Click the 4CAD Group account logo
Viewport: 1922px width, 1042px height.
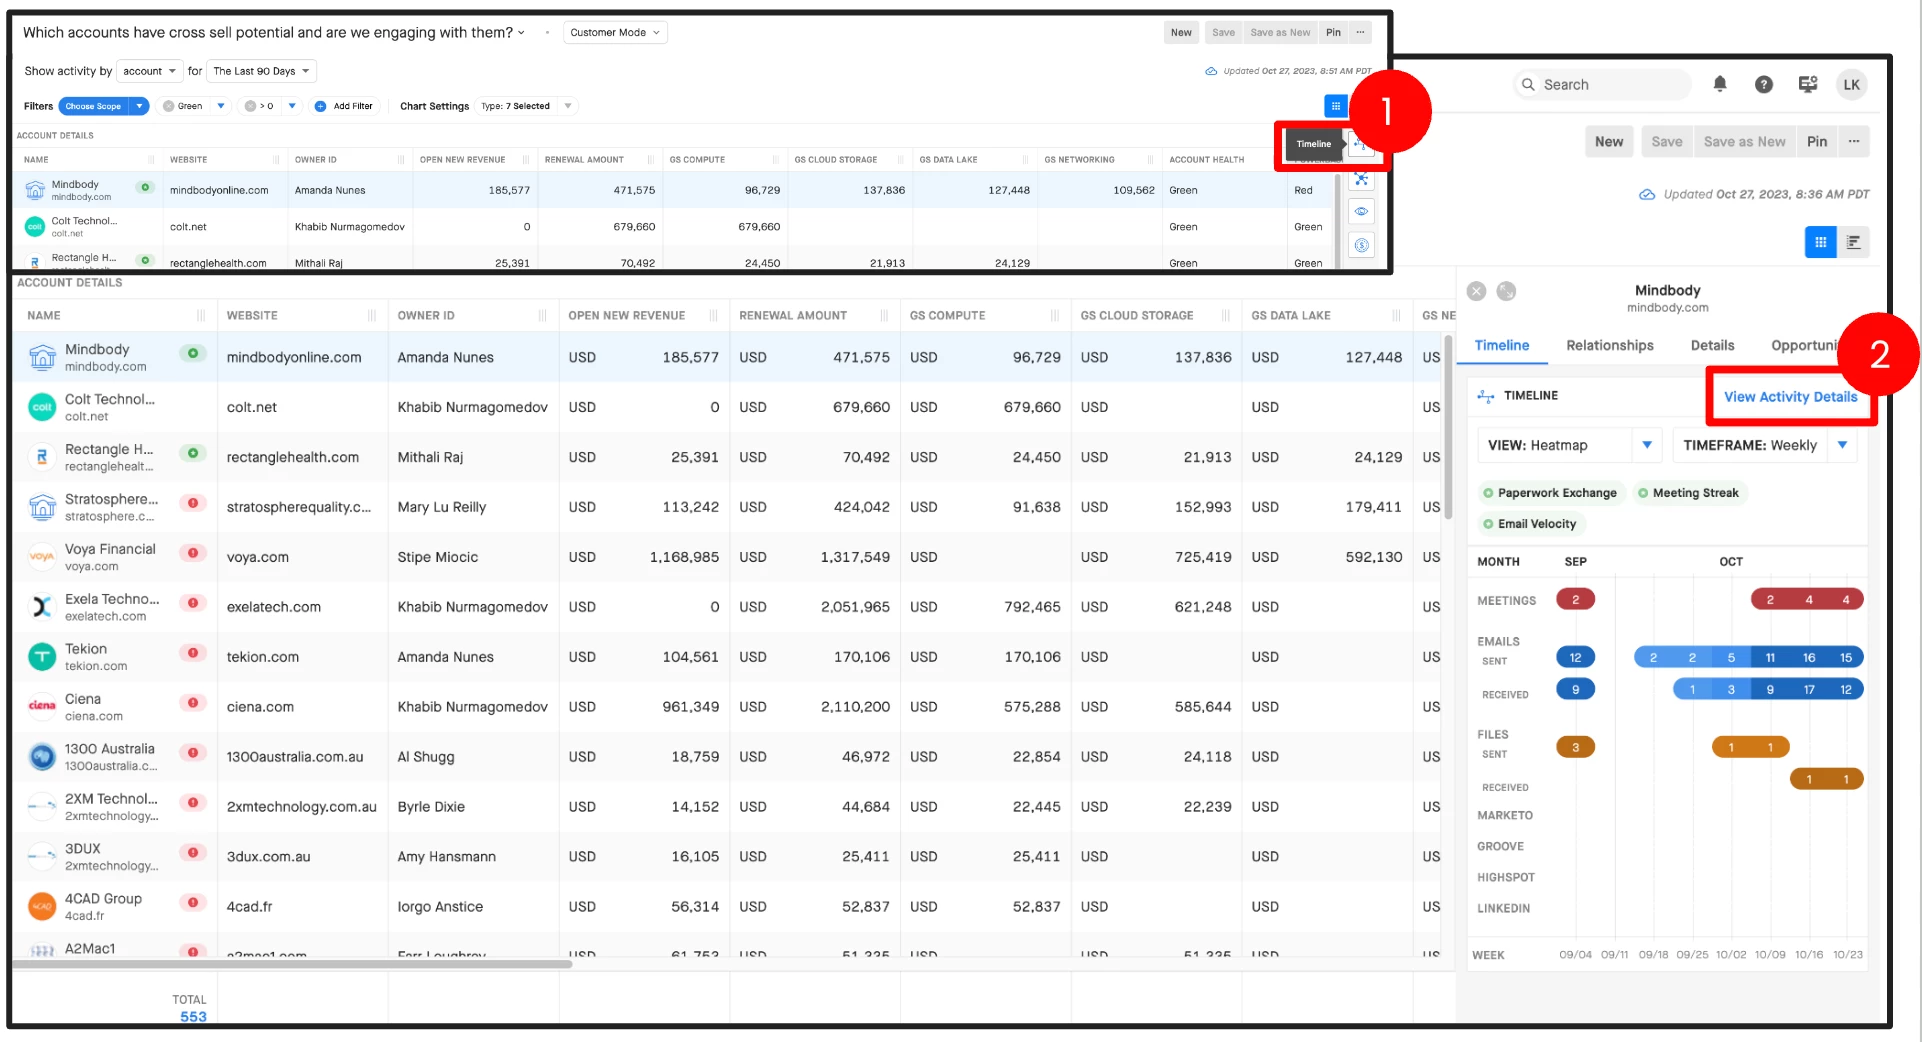[42, 907]
